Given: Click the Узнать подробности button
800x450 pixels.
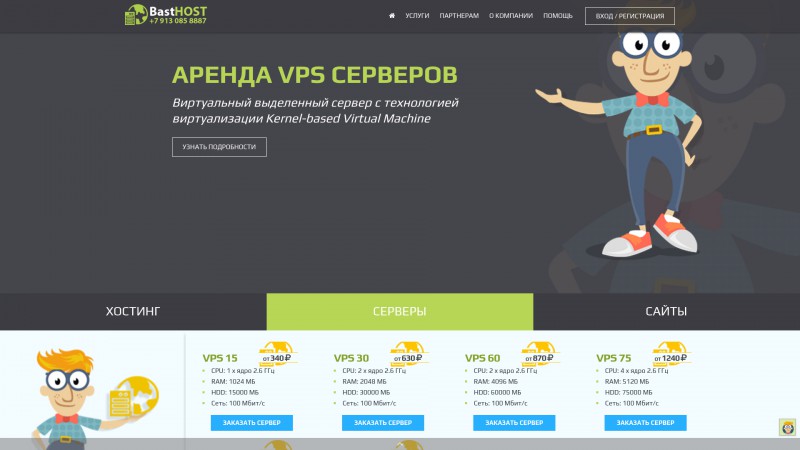Looking at the screenshot, I should pyautogui.click(x=219, y=147).
